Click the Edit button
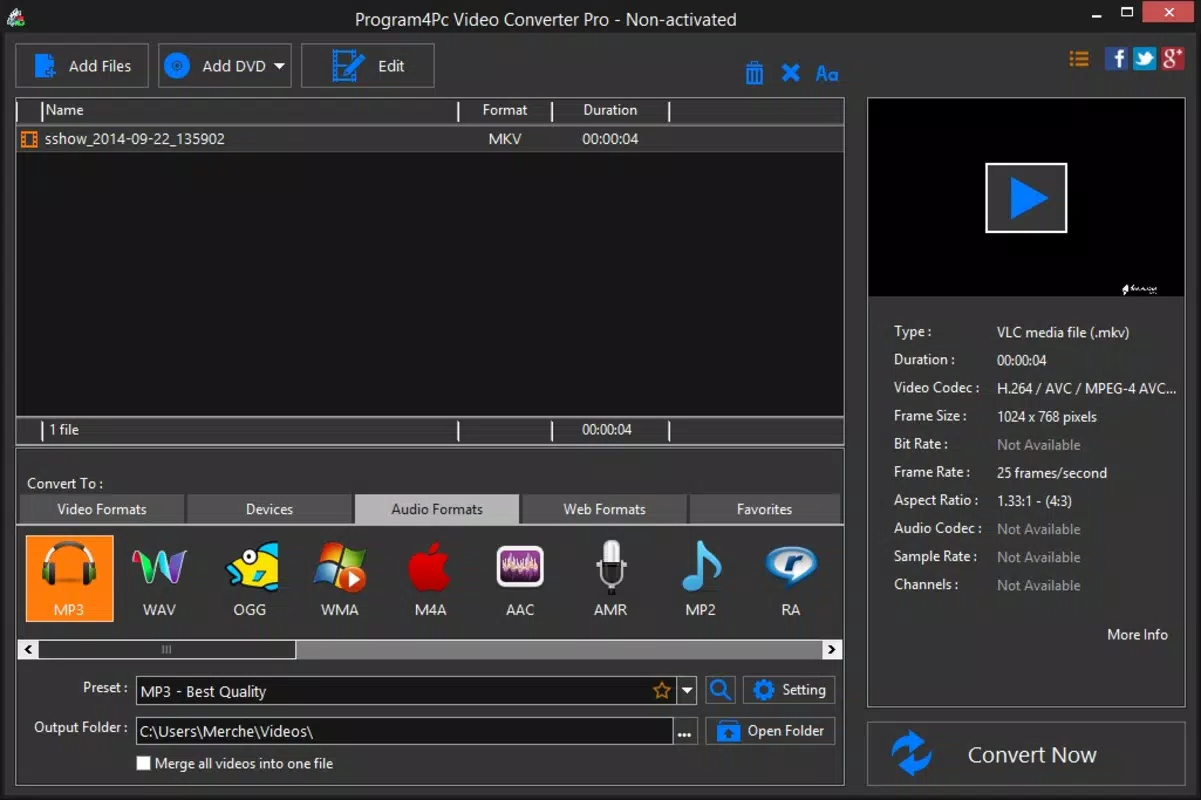Screen dimensions: 1201x800 tap(368, 66)
